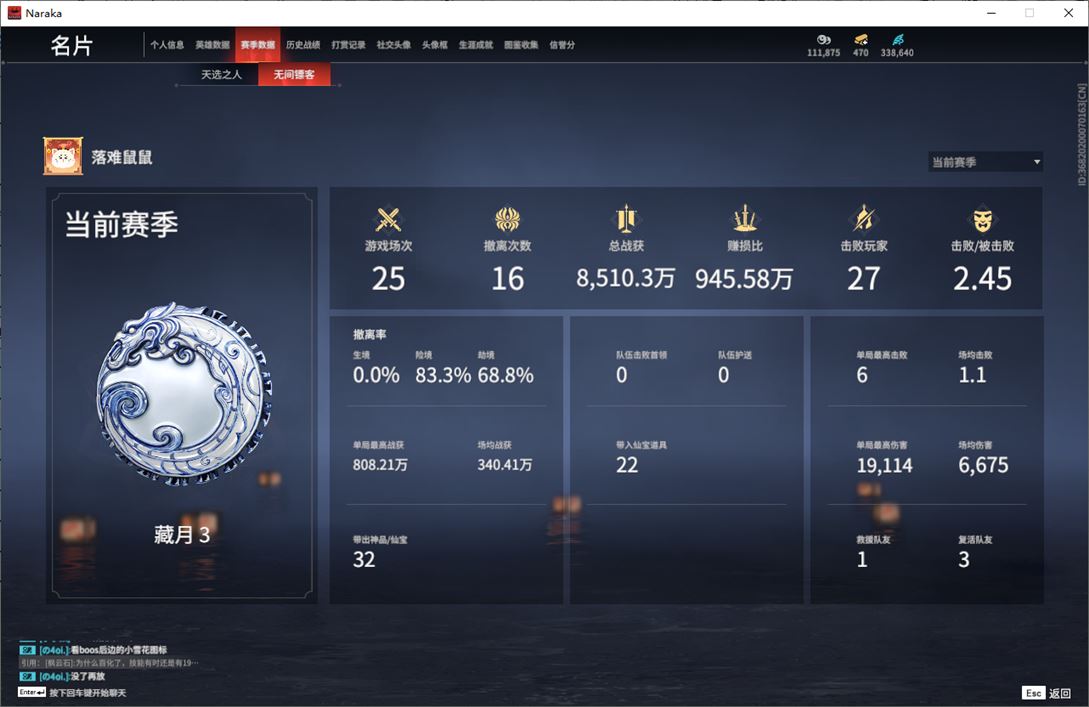
Task: Click the spider emblem 撤离次数 icon
Action: point(508,219)
